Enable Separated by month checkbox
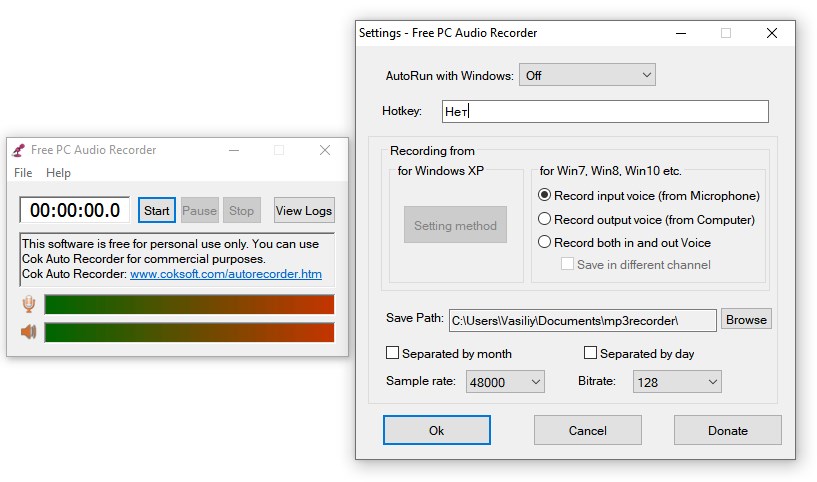This screenshot has width=817, height=482. 393,354
